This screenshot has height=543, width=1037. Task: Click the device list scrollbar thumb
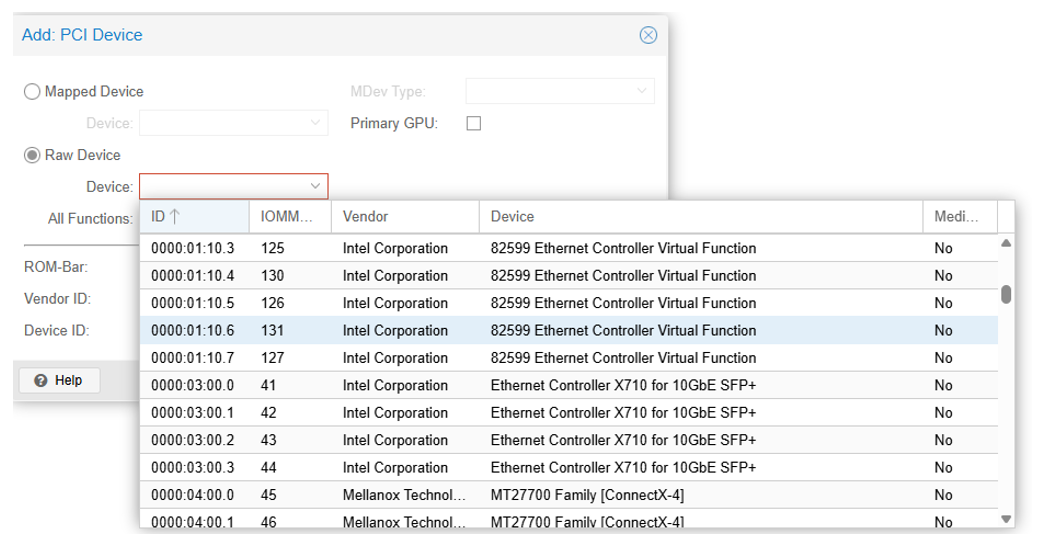(1006, 294)
